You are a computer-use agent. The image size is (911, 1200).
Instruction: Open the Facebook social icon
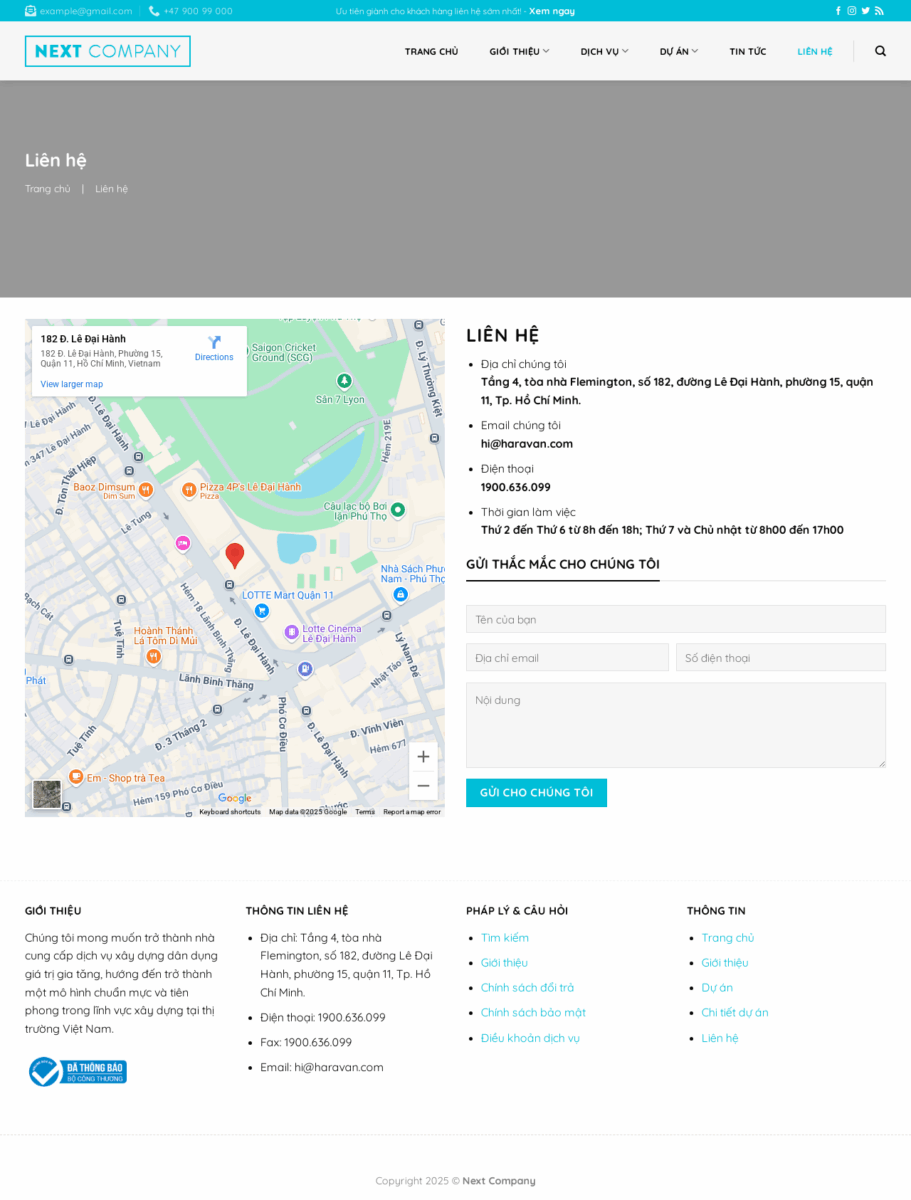point(838,11)
